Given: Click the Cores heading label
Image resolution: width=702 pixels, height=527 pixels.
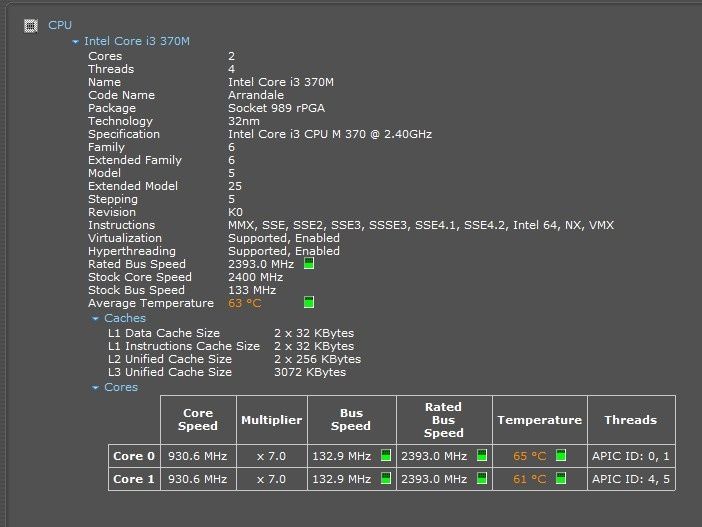Looking at the screenshot, I should (121, 387).
